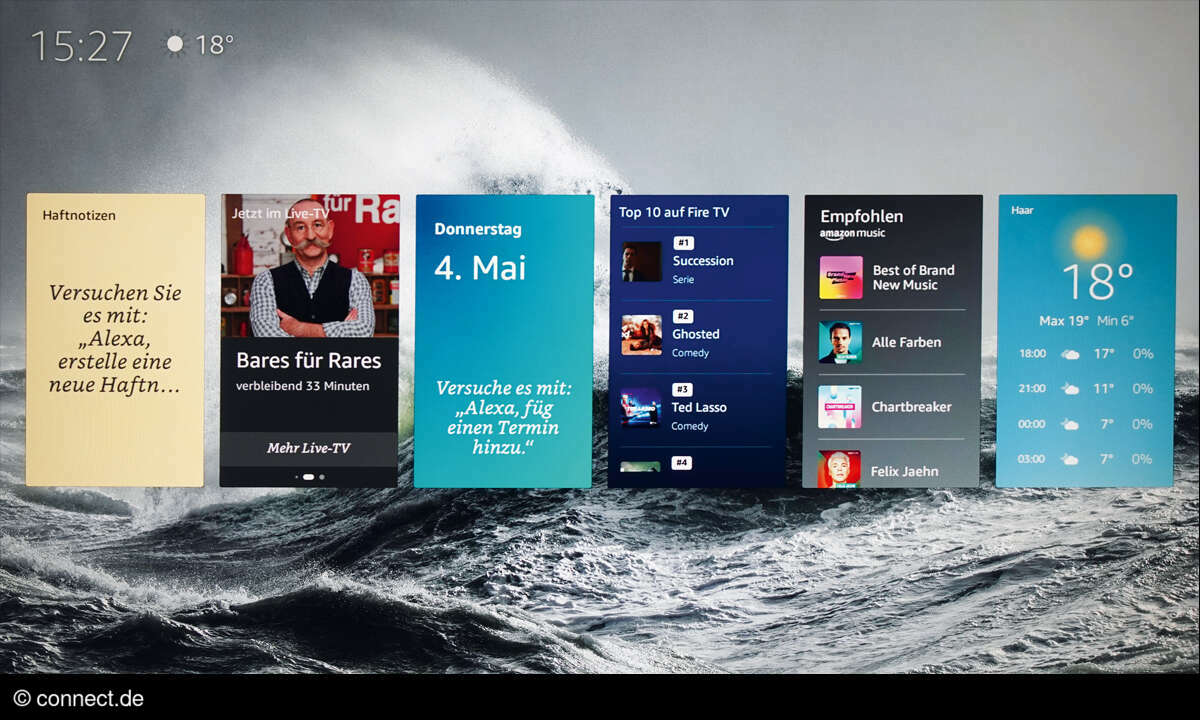Viewport: 1200px width, 720px height.
Task: Select the #4 rank badge
Action: tap(682, 462)
